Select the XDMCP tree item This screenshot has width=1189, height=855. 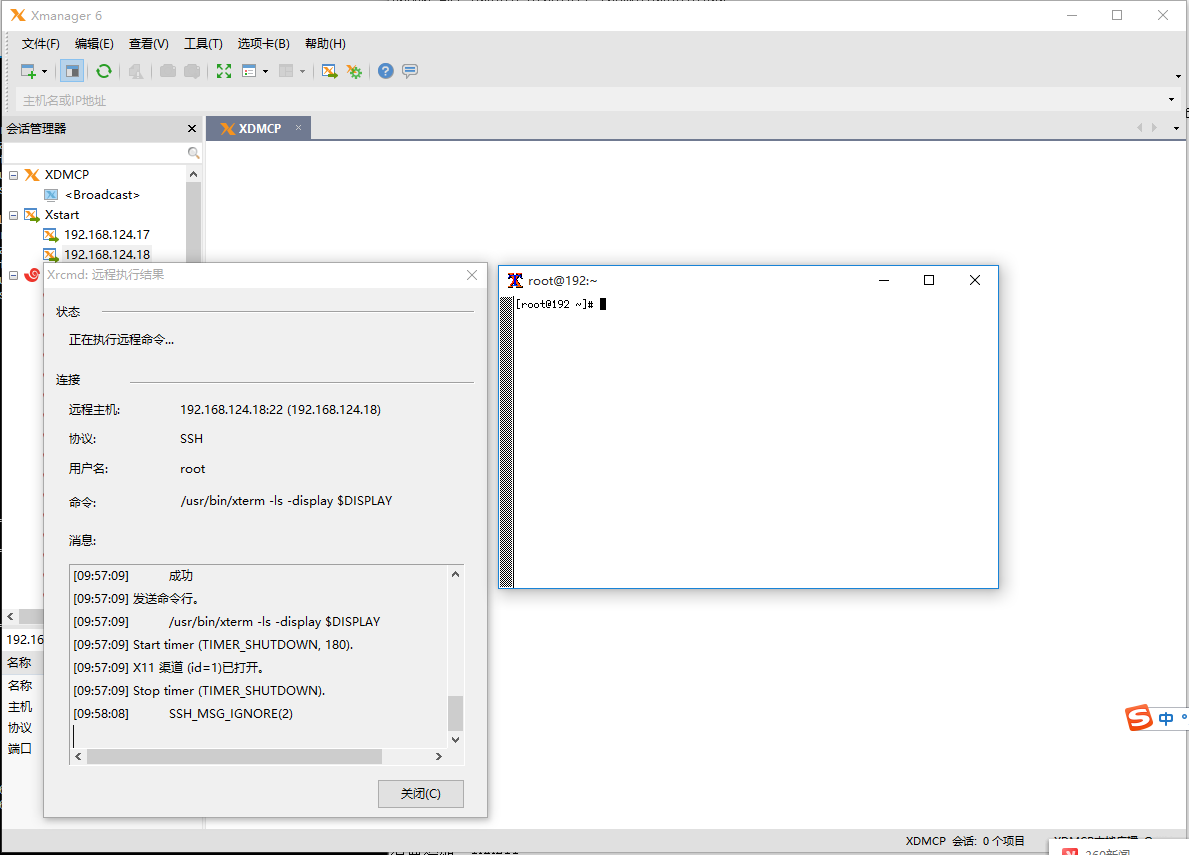point(67,174)
